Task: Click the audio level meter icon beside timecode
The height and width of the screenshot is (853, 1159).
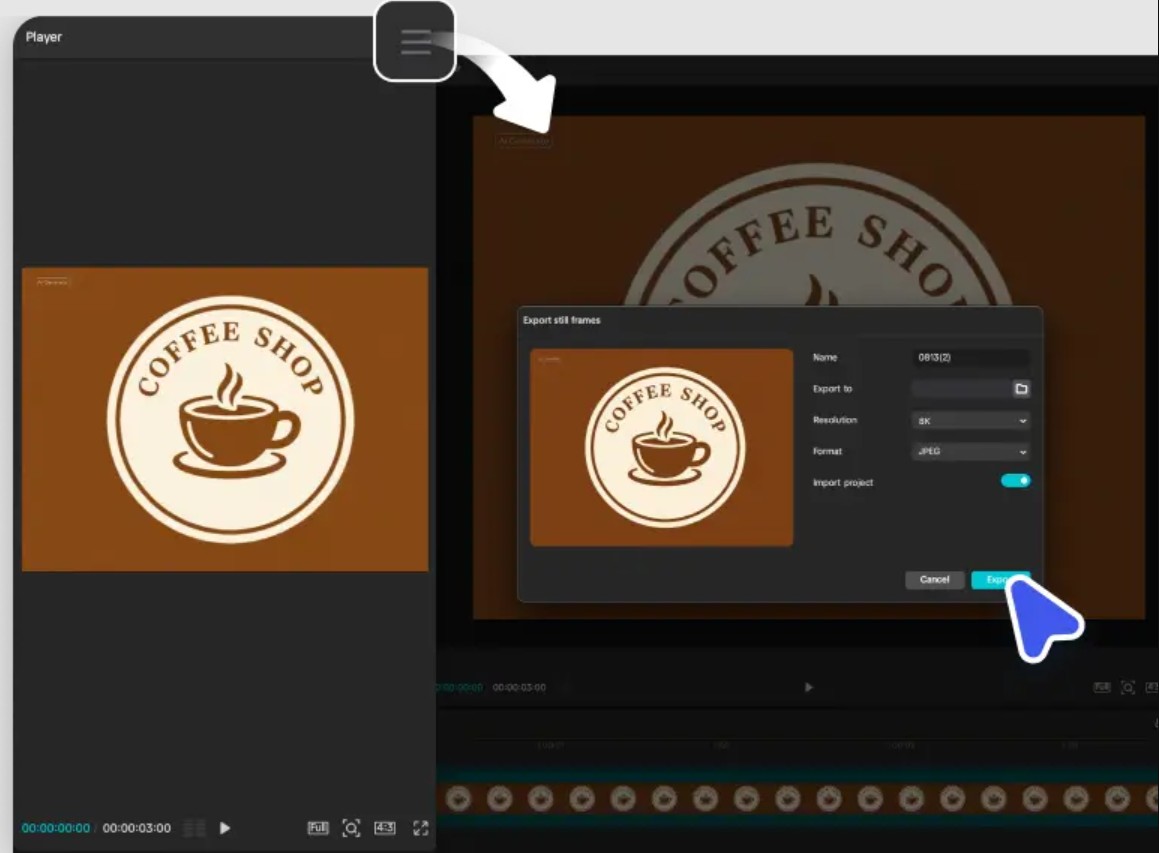Action: 195,828
